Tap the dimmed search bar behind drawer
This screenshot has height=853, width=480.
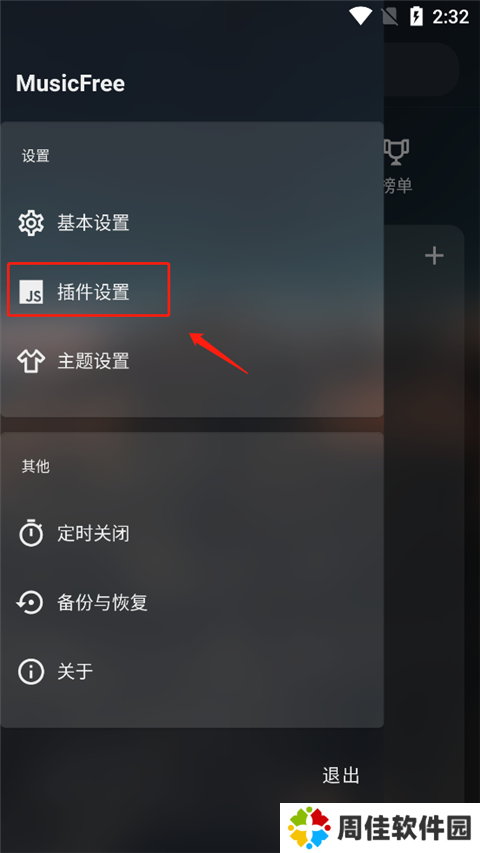coord(421,70)
